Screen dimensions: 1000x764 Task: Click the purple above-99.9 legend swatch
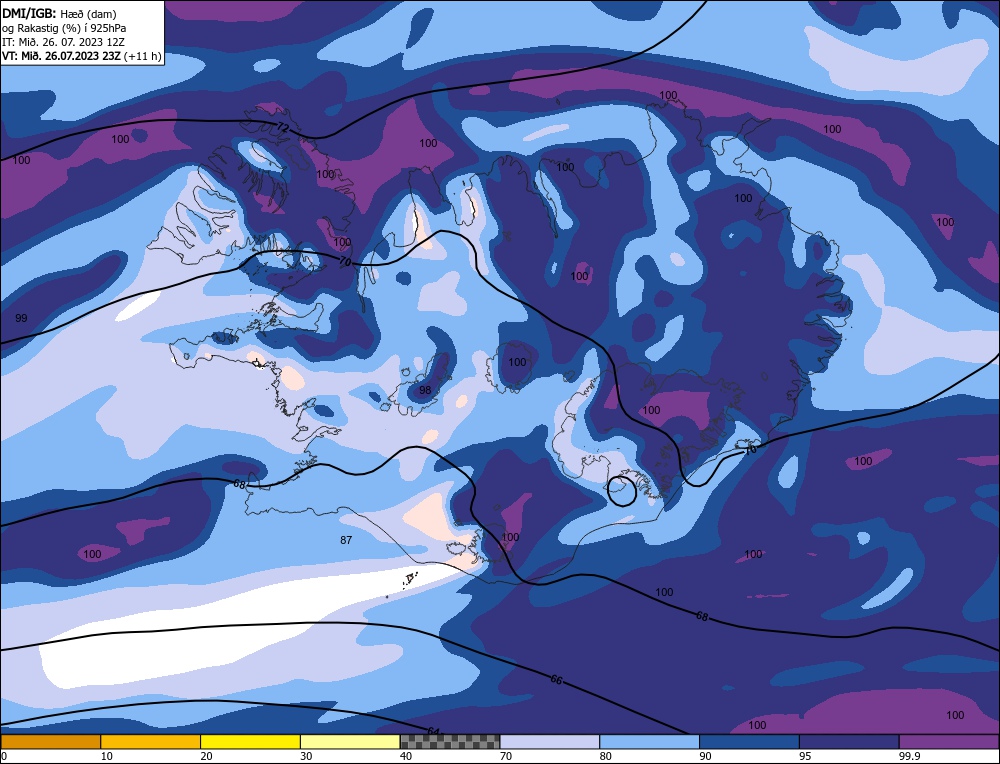pyautogui.click(x=949, y=742)
